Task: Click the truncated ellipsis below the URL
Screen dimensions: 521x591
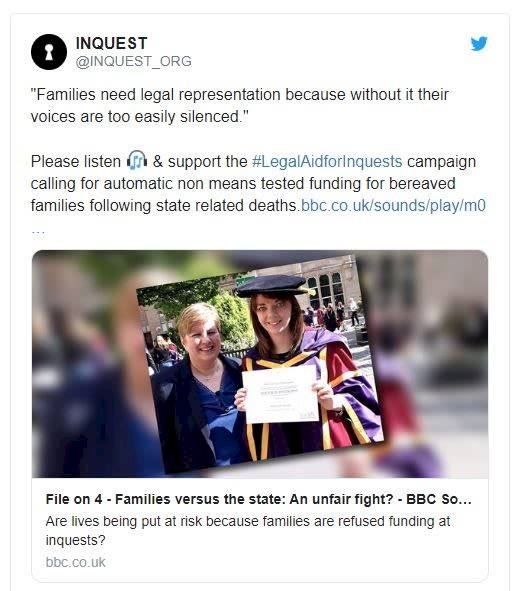Action: (x=38, y=231)
